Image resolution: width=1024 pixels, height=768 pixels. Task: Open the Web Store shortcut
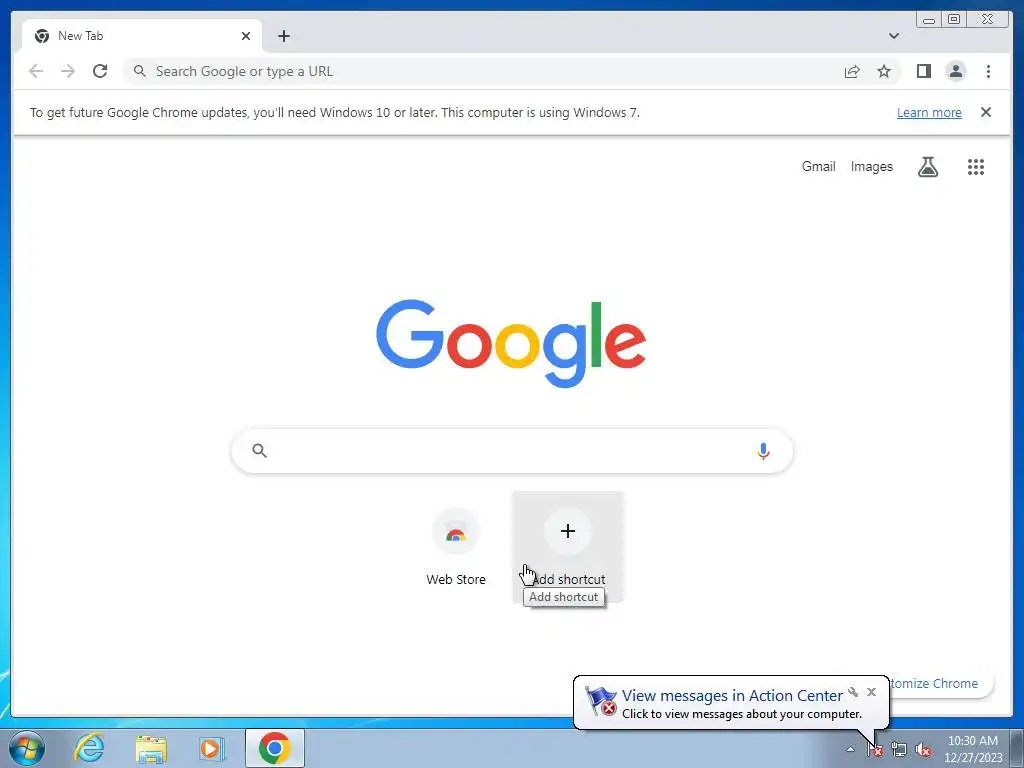456,547
